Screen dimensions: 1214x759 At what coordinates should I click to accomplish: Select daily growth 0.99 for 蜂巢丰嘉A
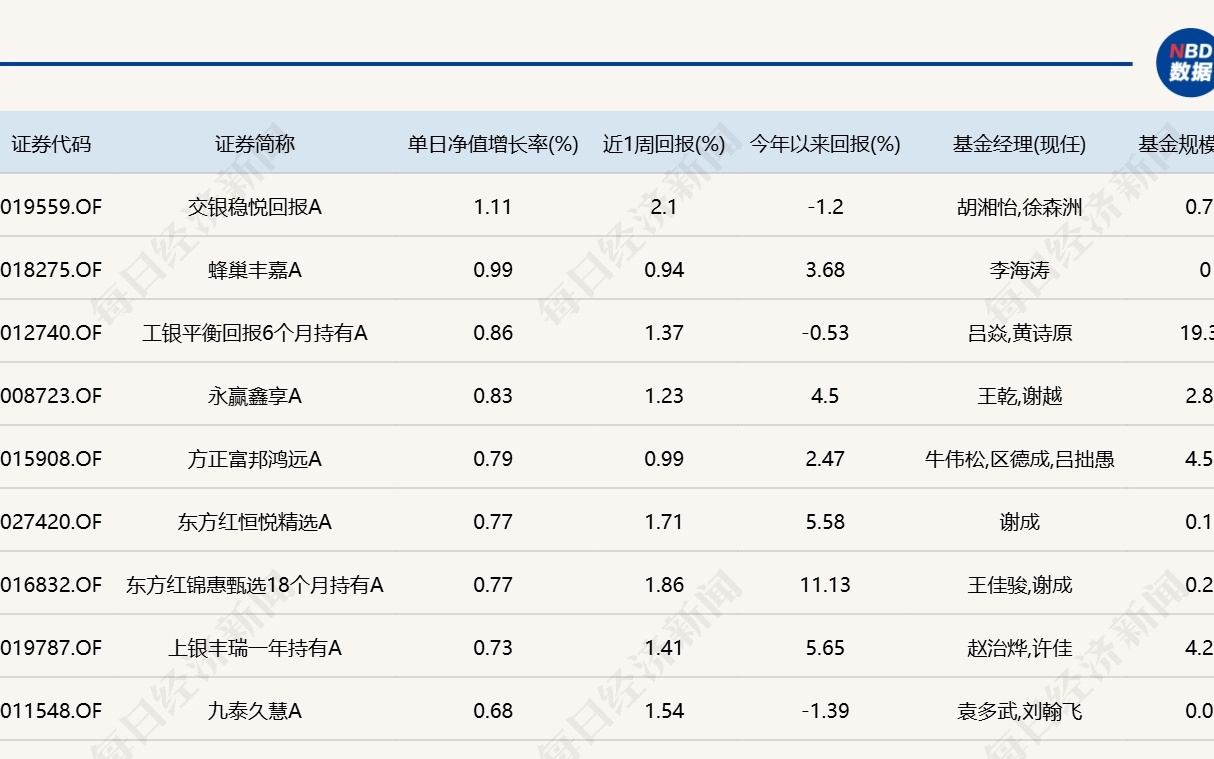(x=493, y=270)
